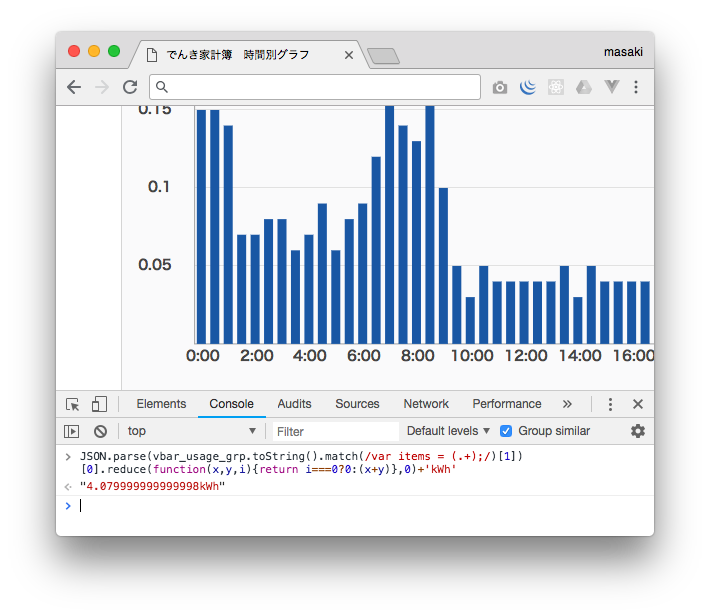Click the console Filter field
The width and height of the screenshot is (710, 616).
[x=336, y=432]
